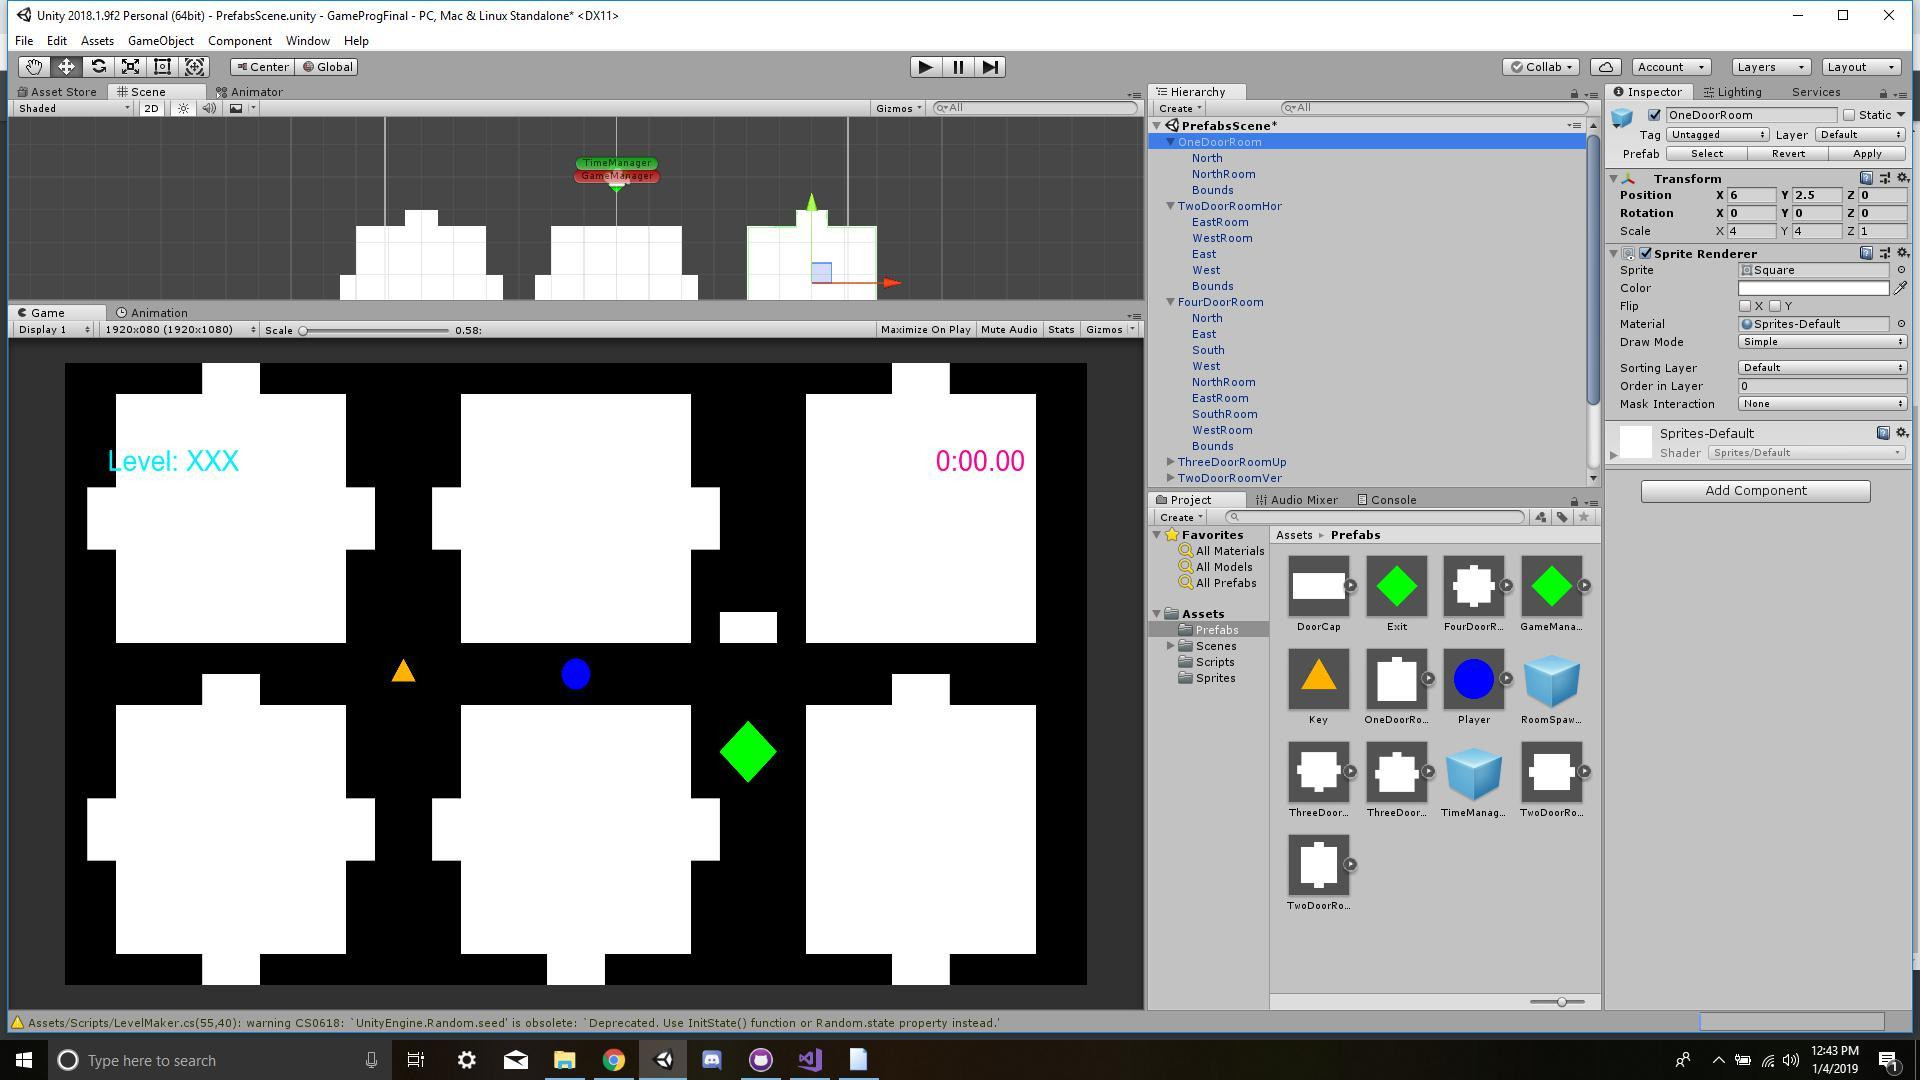The image size is (1920, 1080).
Task: Select the Exit prefab in the Prefabs folder
Action: (1396, 587)
